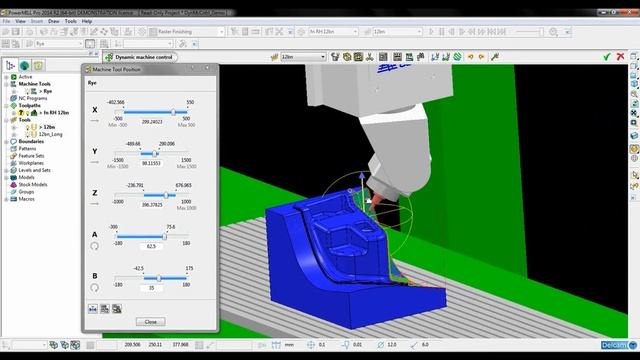The width and height of the screenshot is (640, 360).
Task: Open the globe browser tab in explorer
Action: coord(24,65)
